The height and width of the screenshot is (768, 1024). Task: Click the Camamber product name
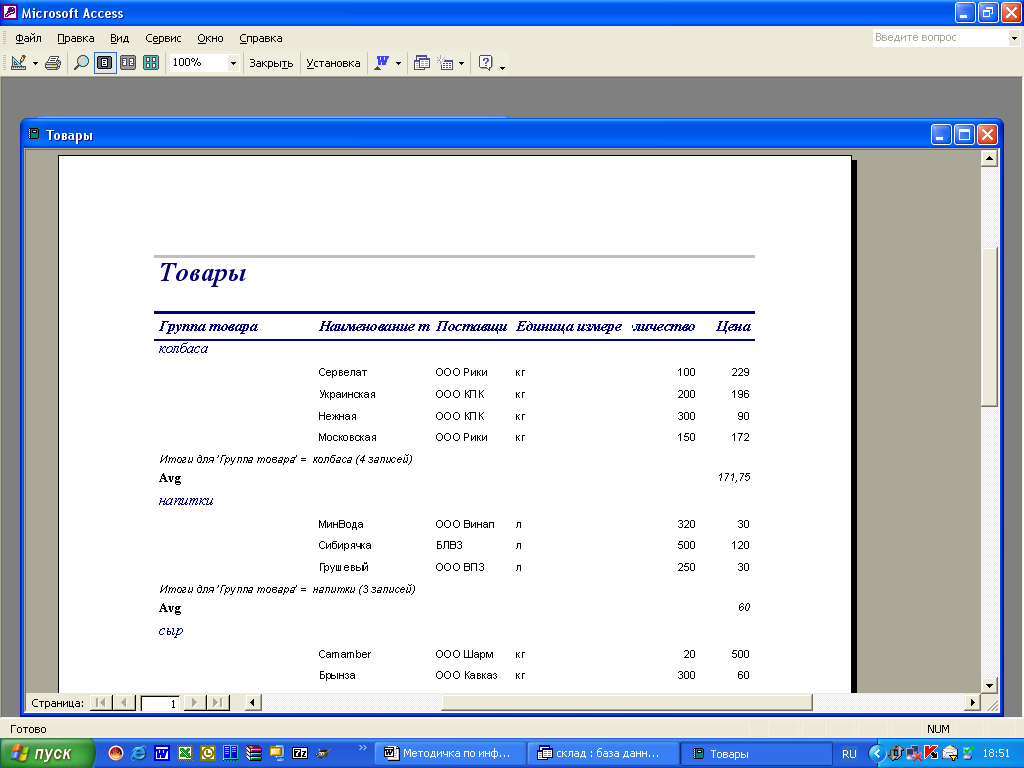tap(345, 654)
